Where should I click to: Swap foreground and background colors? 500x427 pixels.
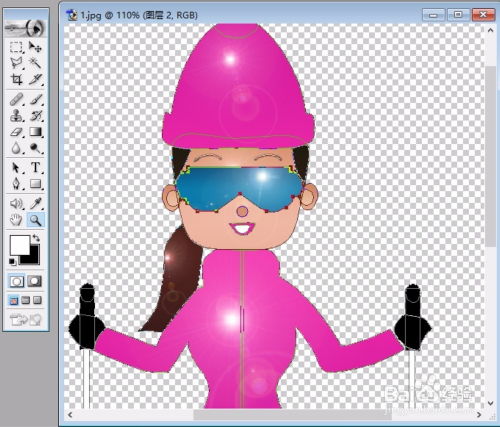click(x=36, y=238)
